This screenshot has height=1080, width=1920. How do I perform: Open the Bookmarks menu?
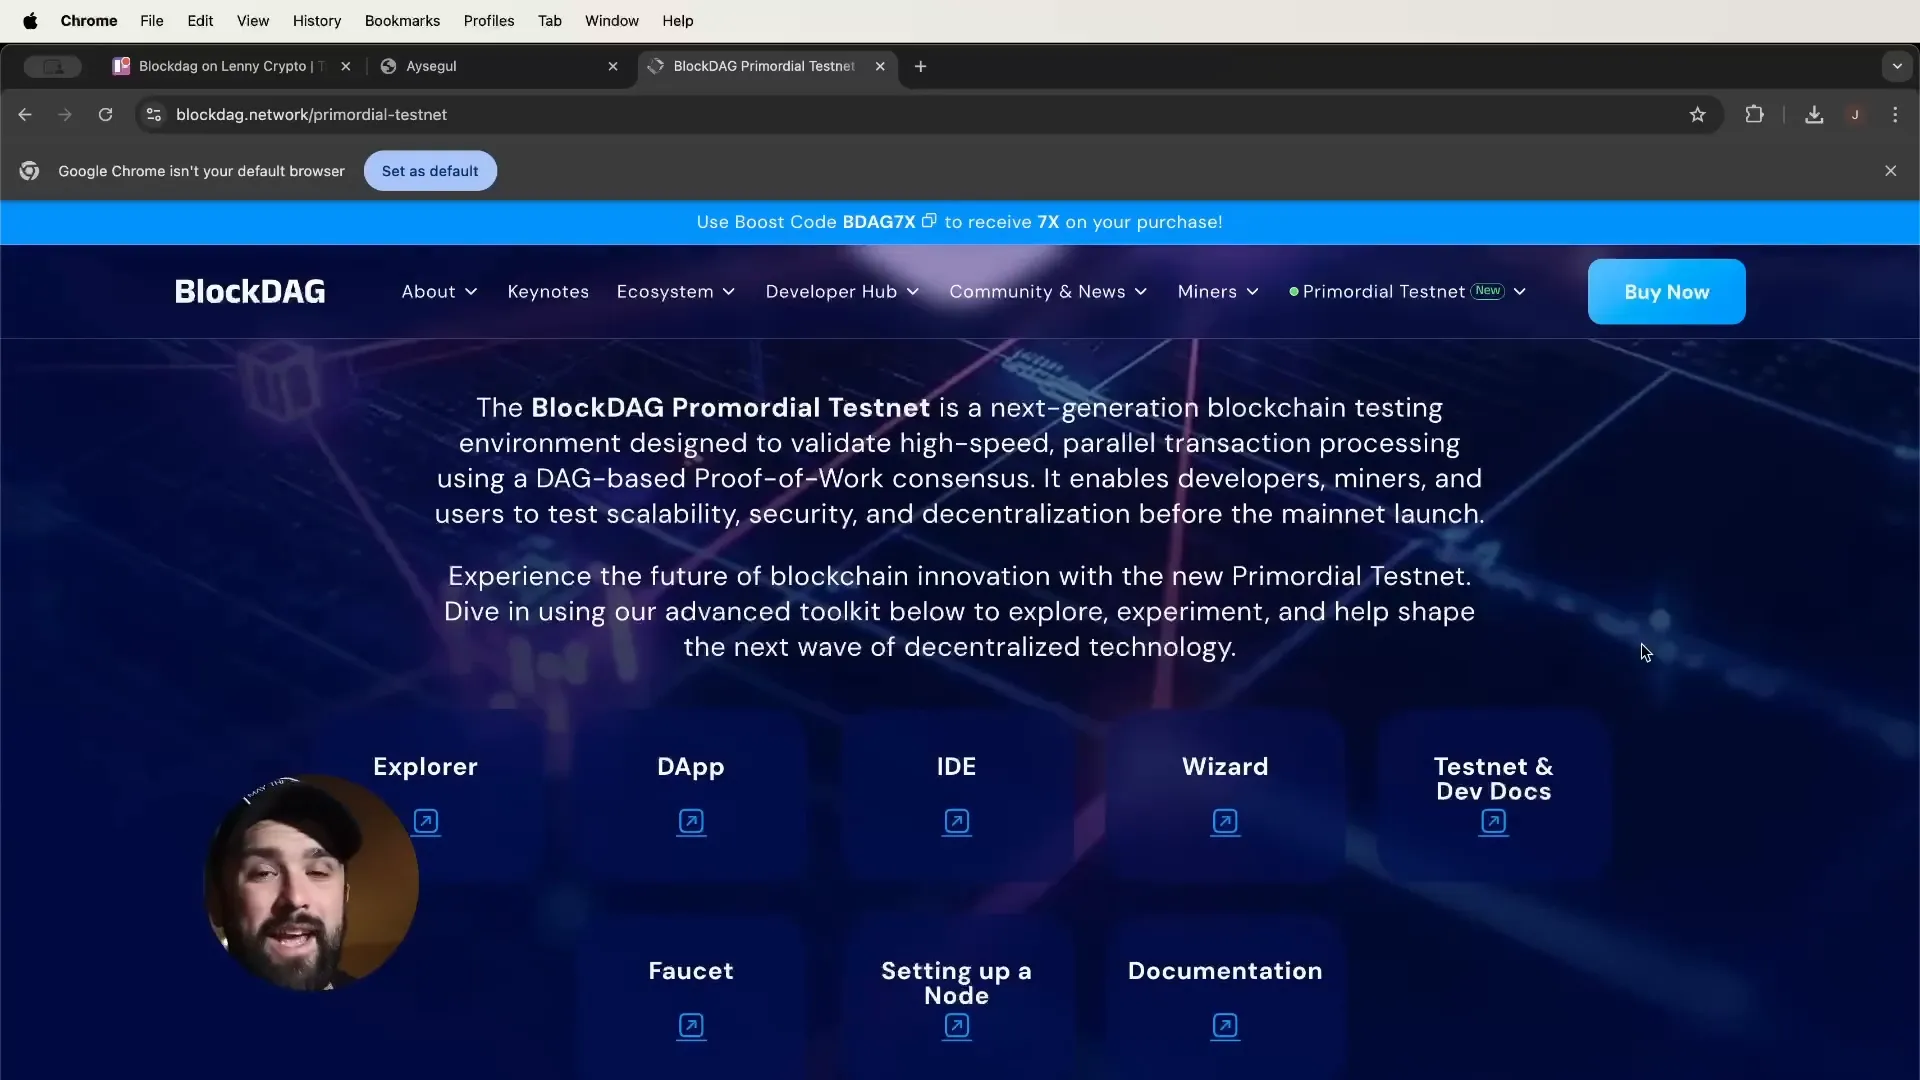pos(402,20)
